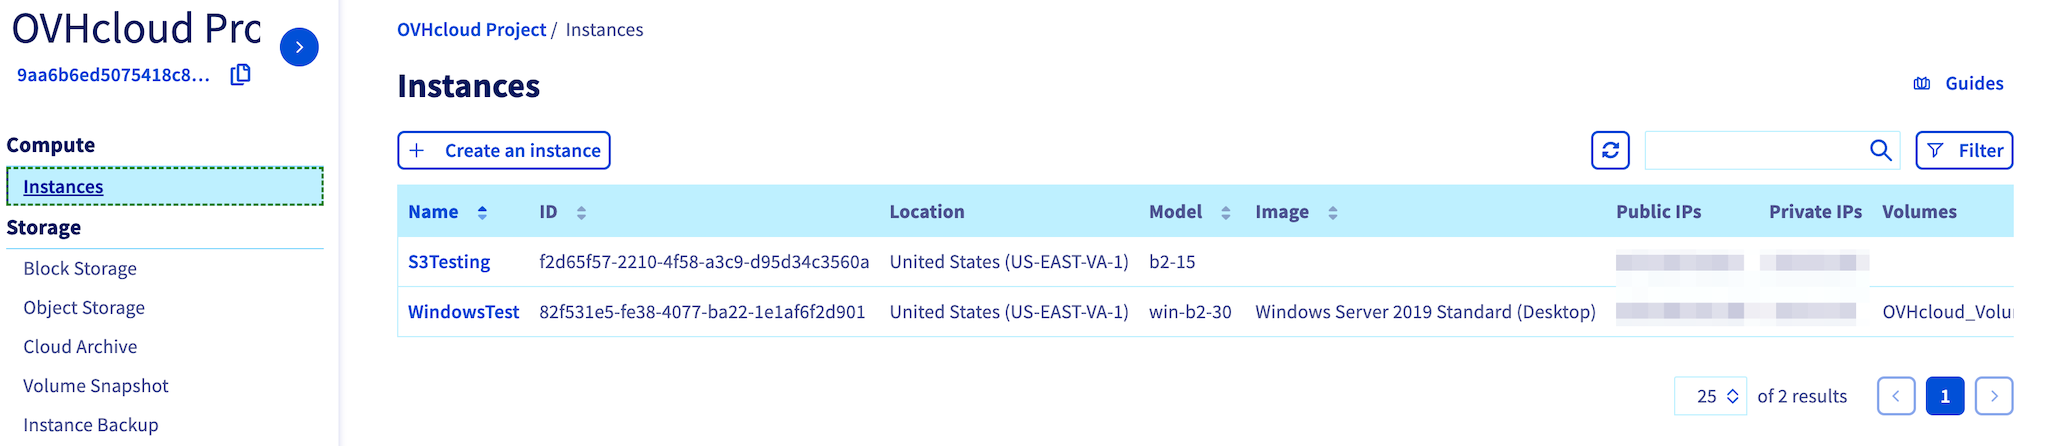Sort by Model column arrows

click(x=1225, y=212)
